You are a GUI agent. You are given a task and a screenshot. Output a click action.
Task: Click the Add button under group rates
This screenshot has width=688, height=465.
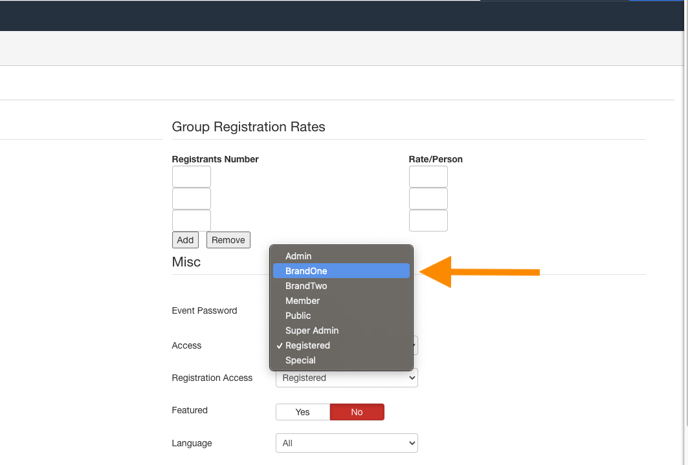coord(185,240)
